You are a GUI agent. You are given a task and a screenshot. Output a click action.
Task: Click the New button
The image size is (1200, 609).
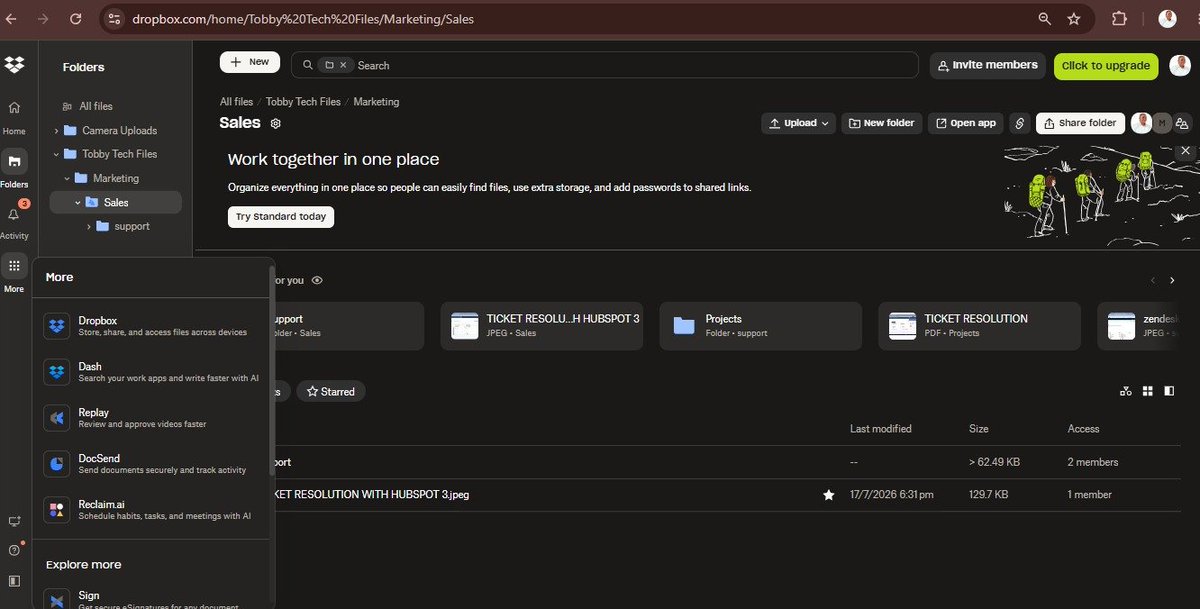tap(250, 62)
